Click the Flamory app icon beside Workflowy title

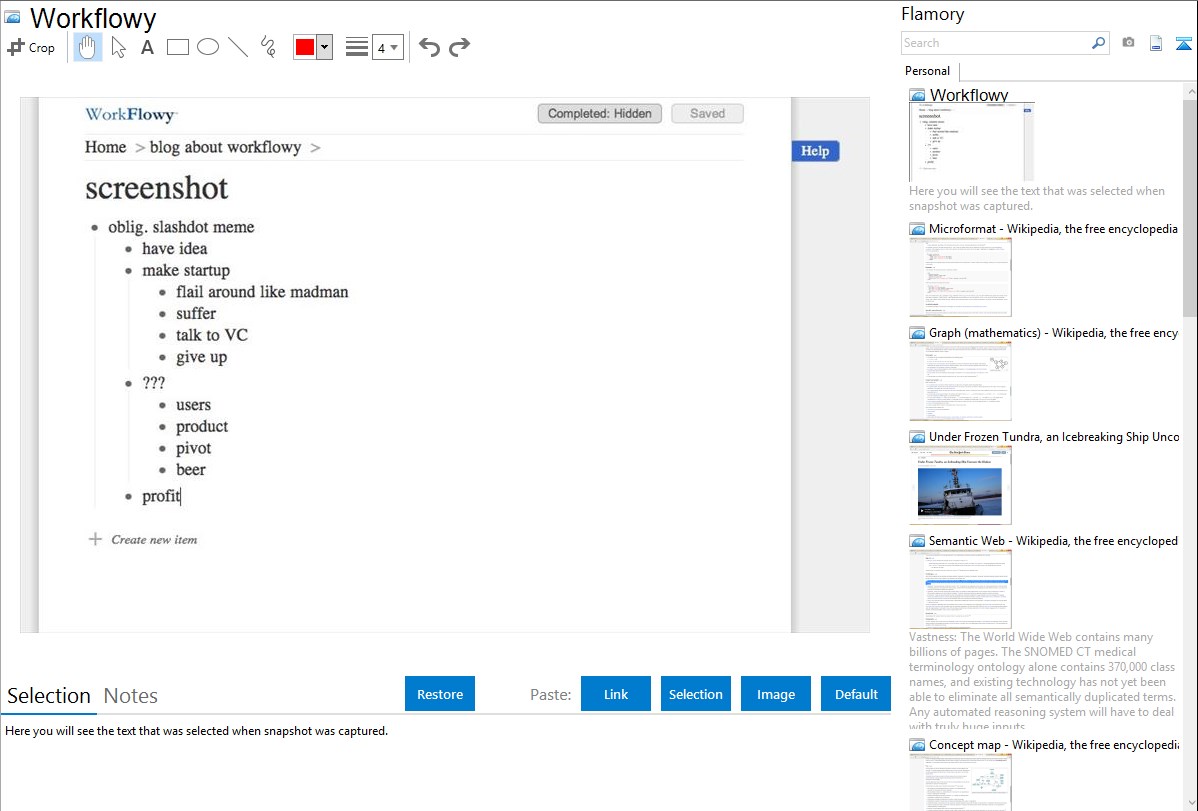tap(12, 17)
